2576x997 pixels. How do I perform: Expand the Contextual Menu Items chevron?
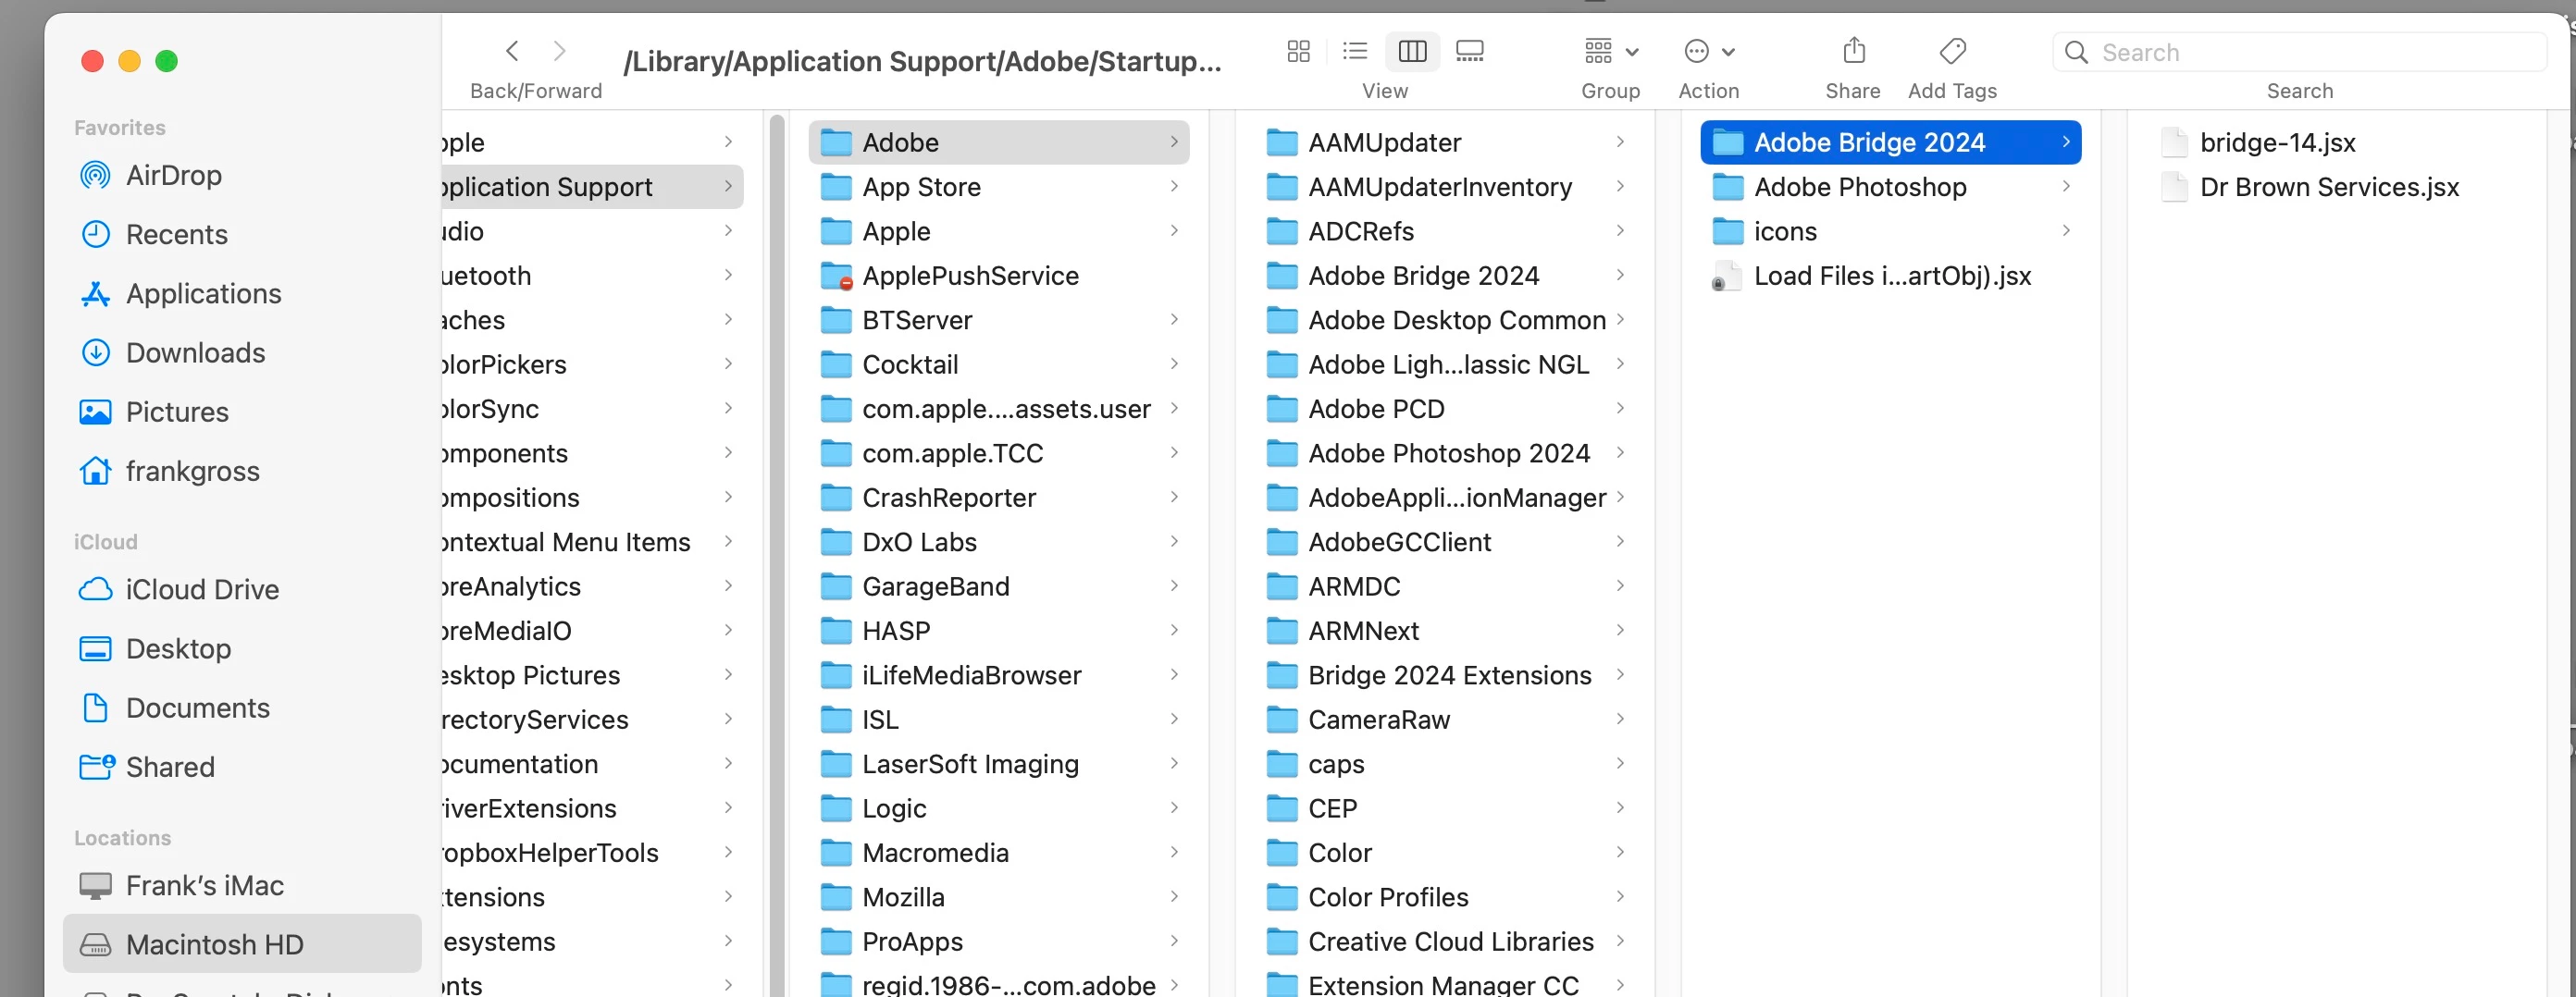[727, 542]
